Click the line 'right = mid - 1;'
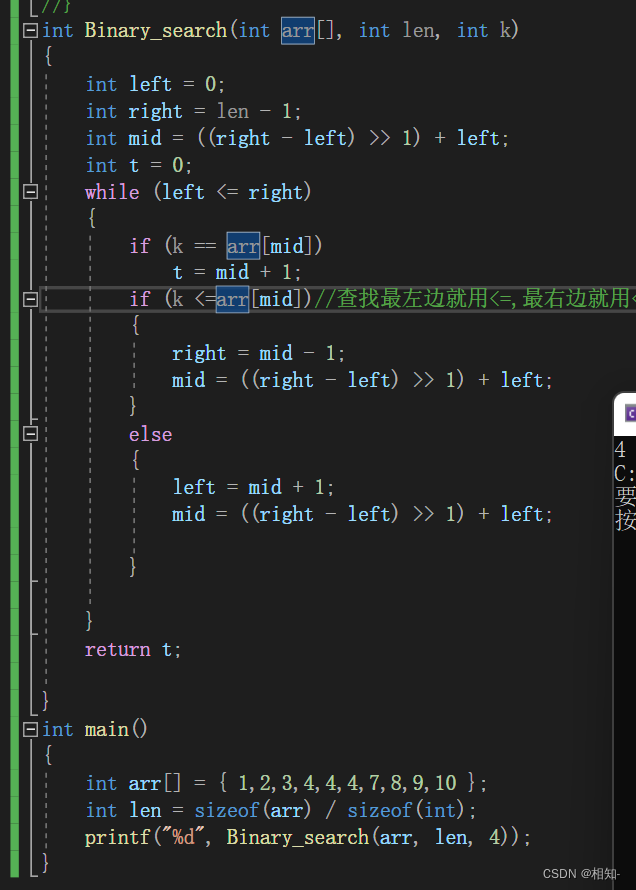636x890 pixels. (x=258, y=353)
